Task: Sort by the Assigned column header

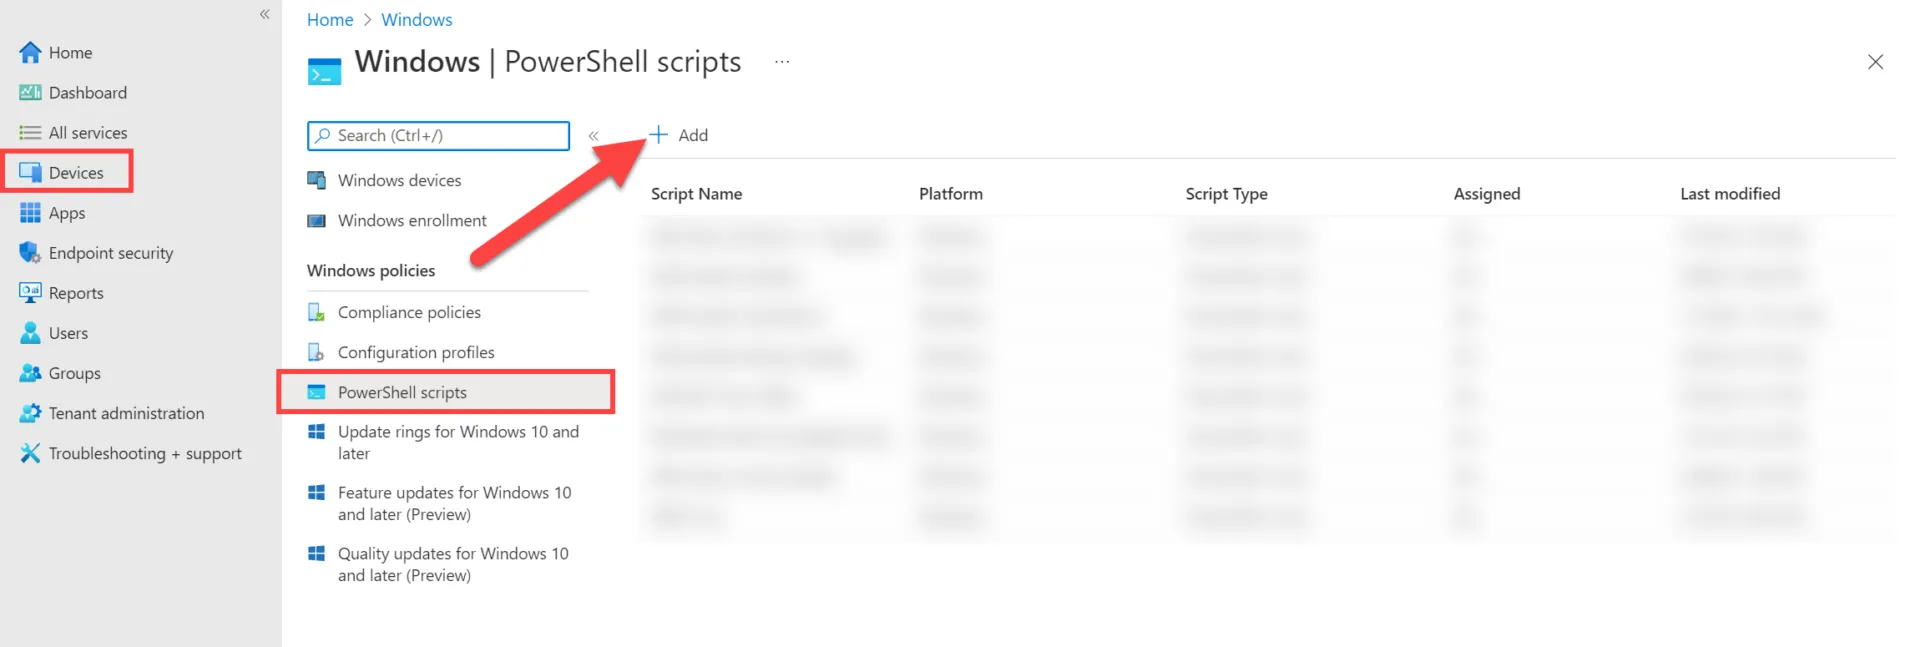Action: coord(1486,193)
